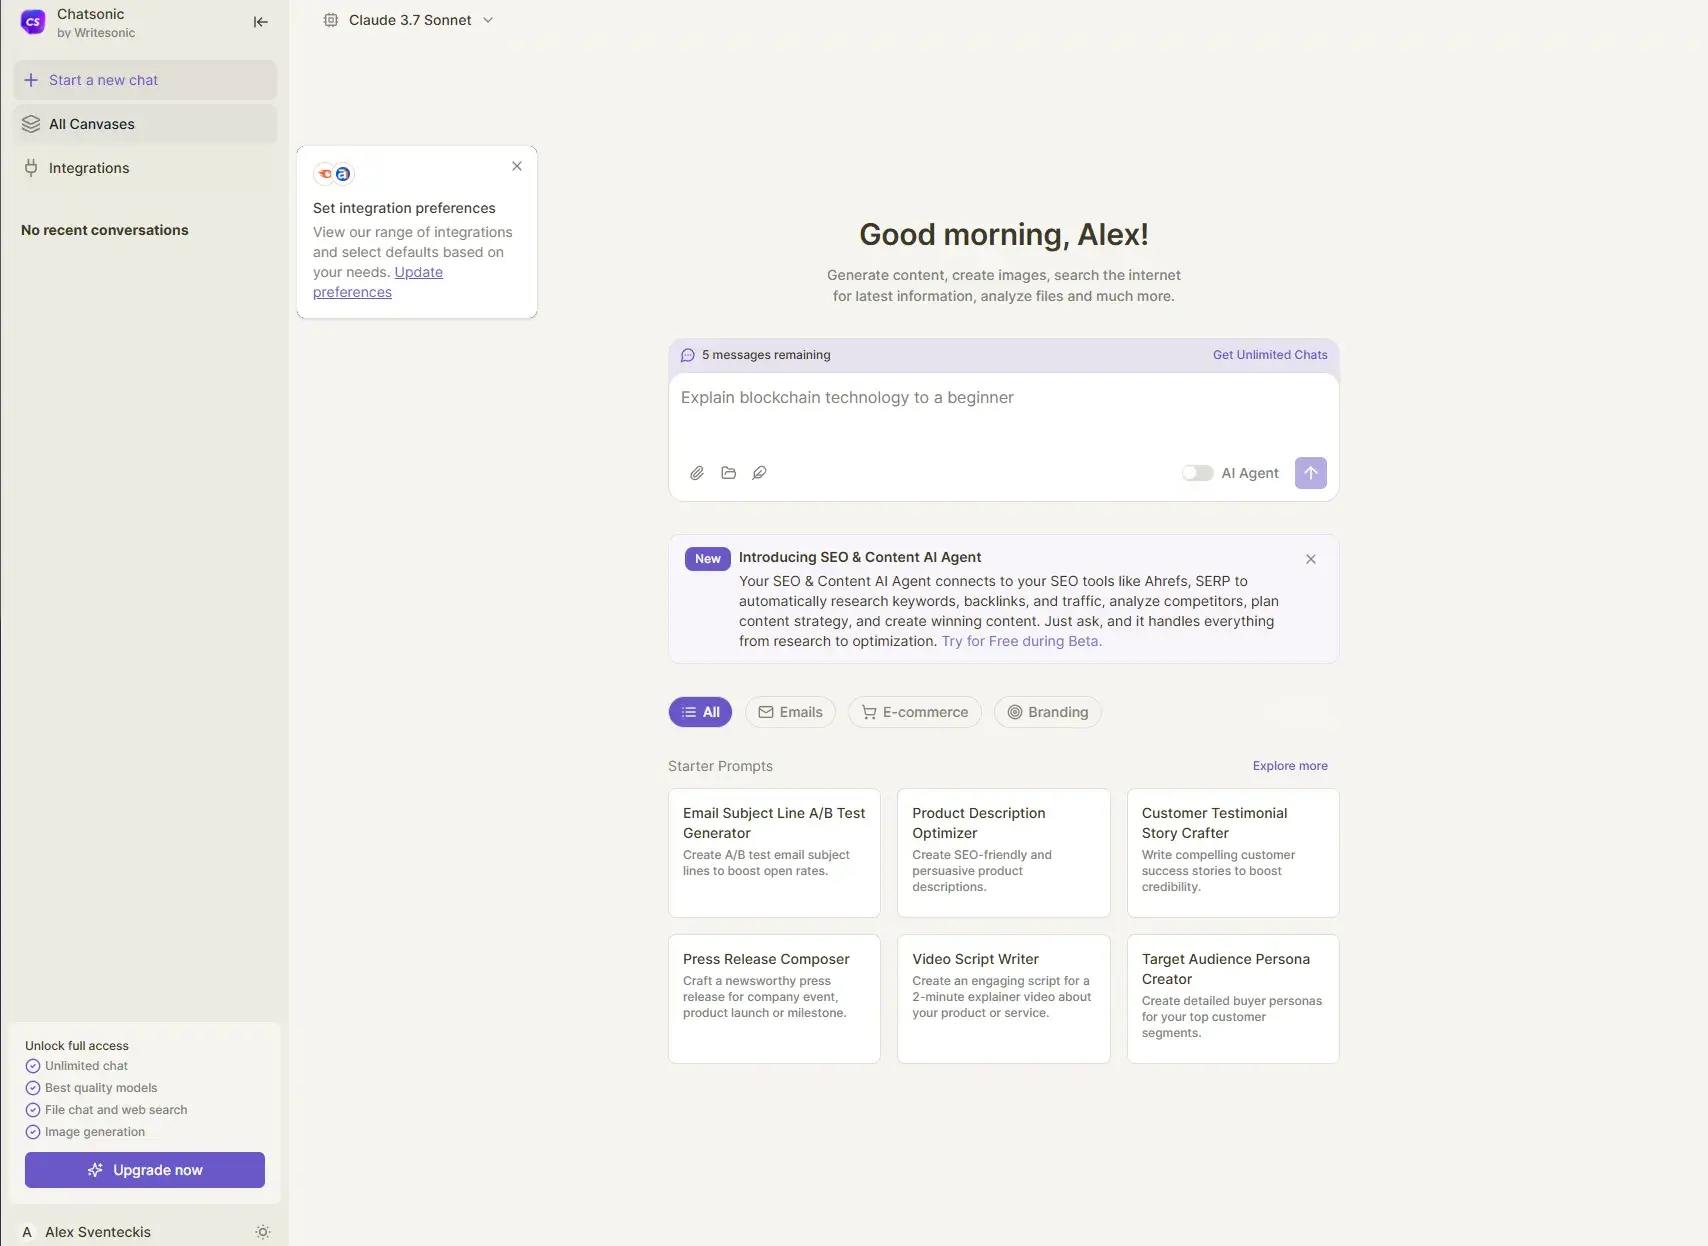Toggle light/dark theme sun icon
Image resolution: width=1708 pixels, height=1246 pixels.
(262, 1232)
